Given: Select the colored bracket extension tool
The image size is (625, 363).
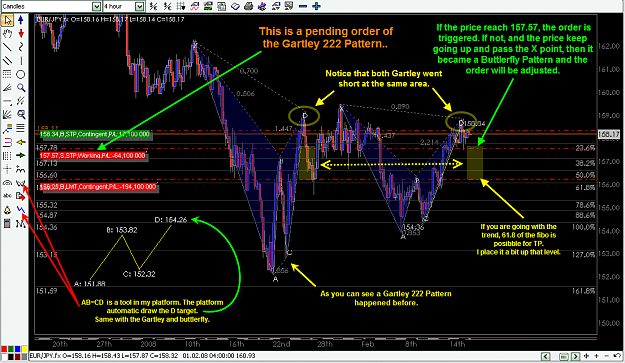Looking at the screenshot, I should (x=7, y=142).
